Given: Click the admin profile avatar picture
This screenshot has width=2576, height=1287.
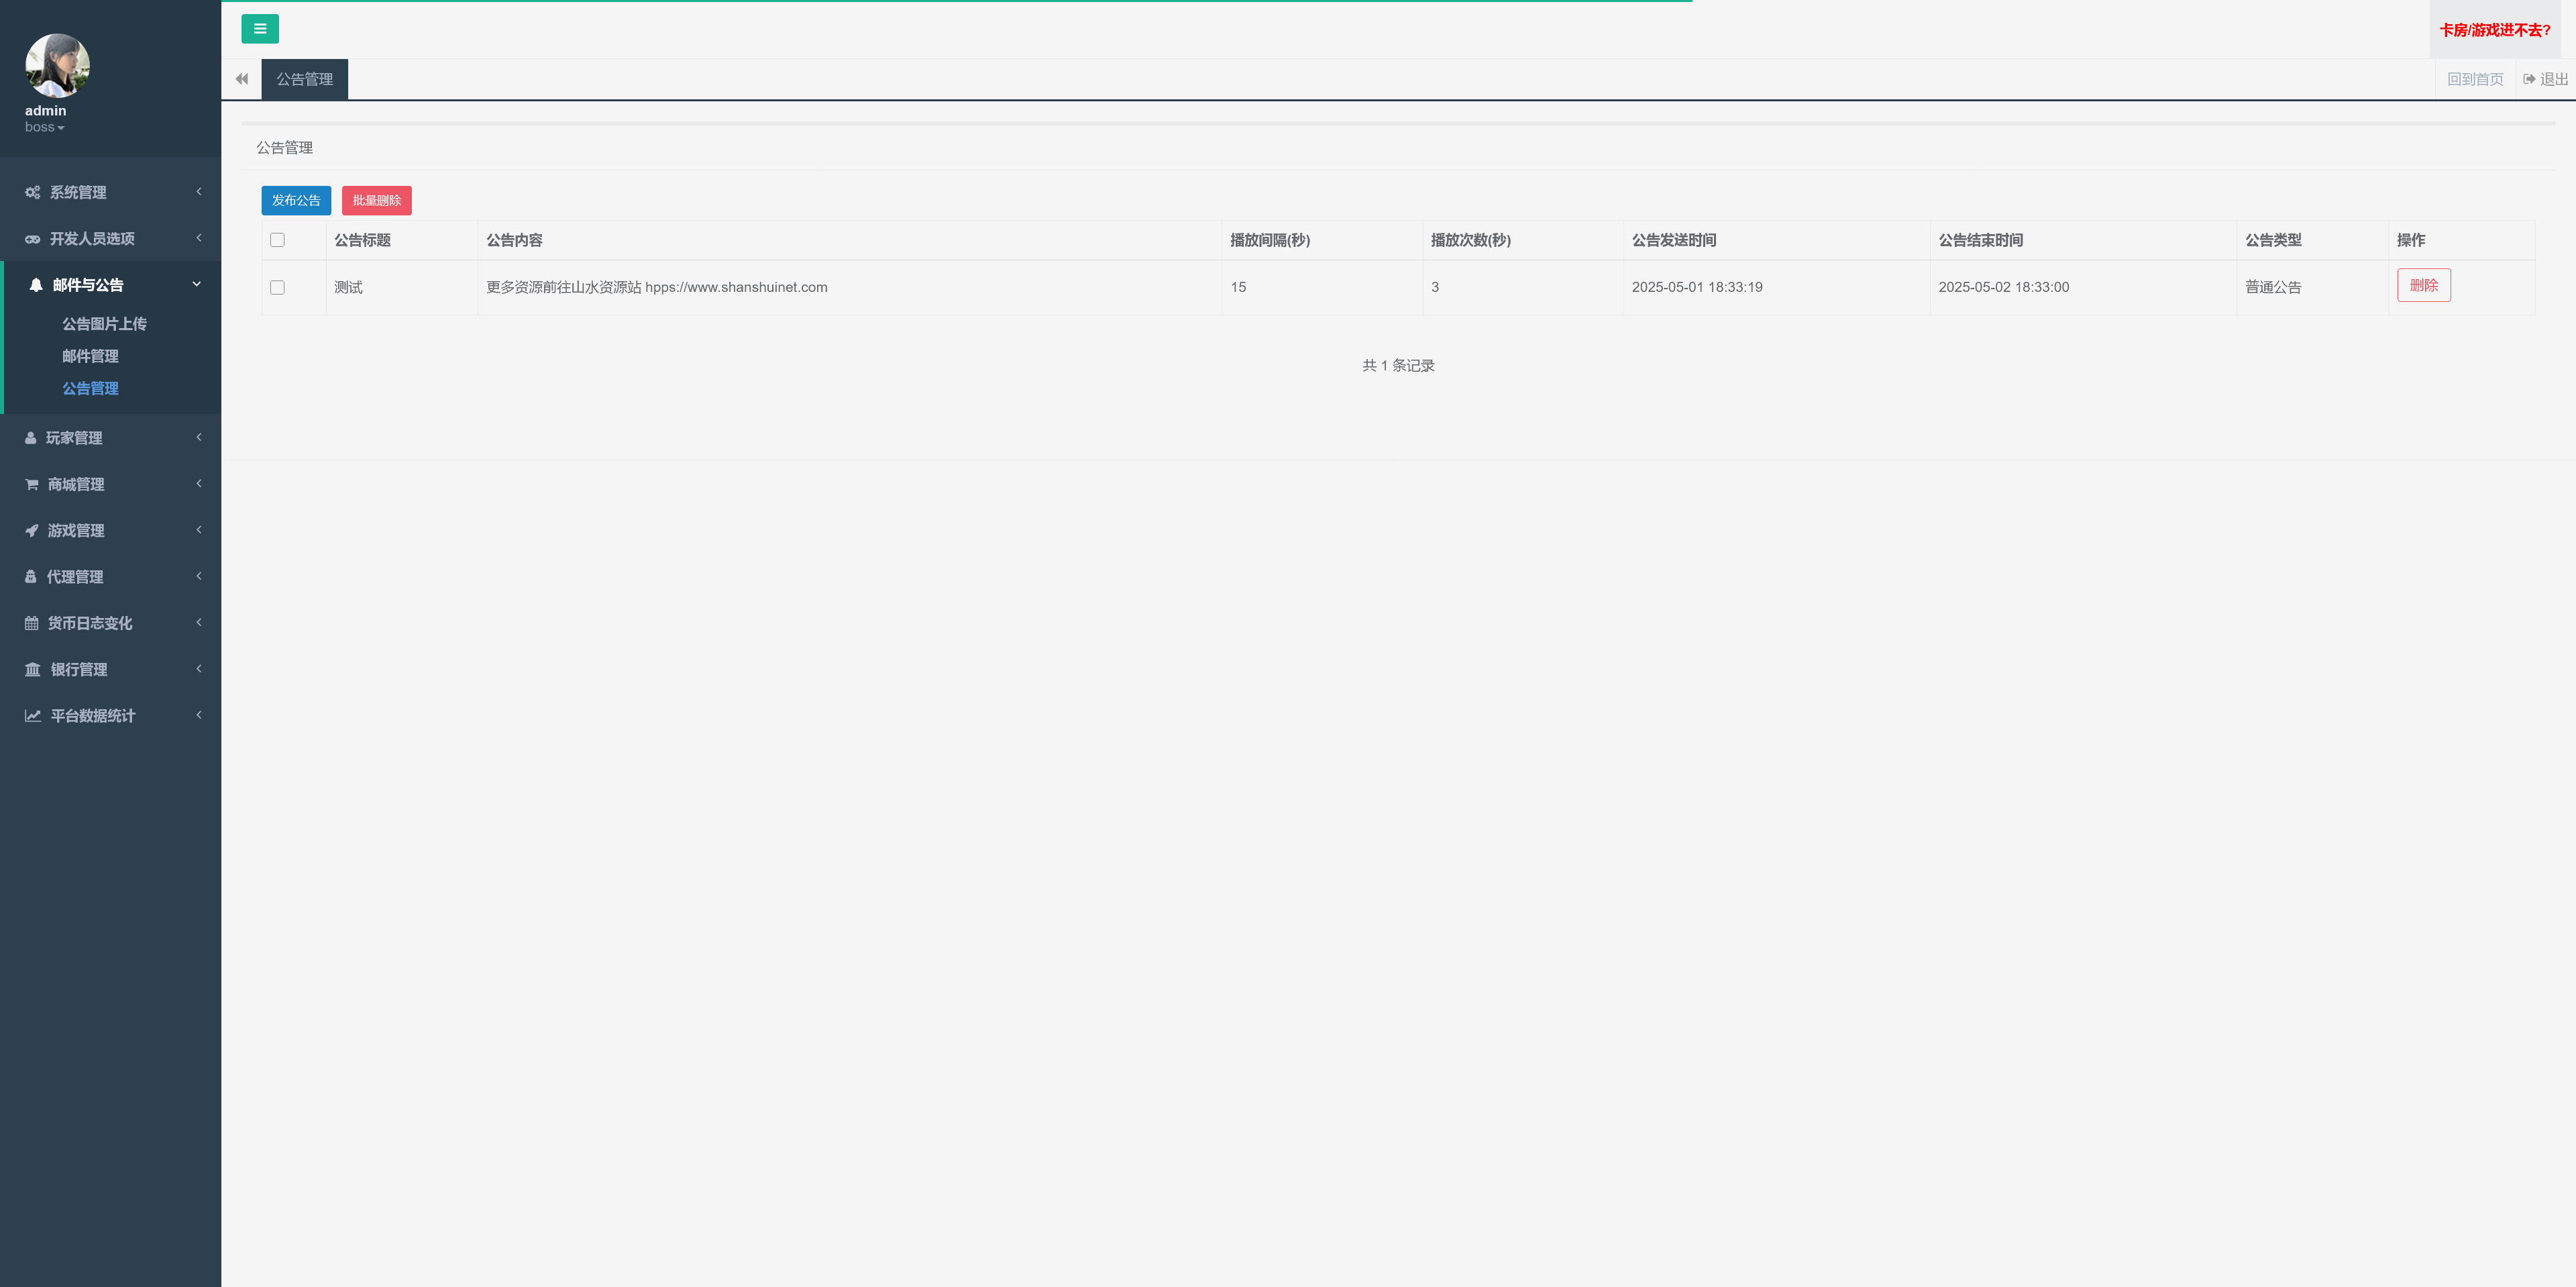Looking at the screenshot, I should coord(57,66).
